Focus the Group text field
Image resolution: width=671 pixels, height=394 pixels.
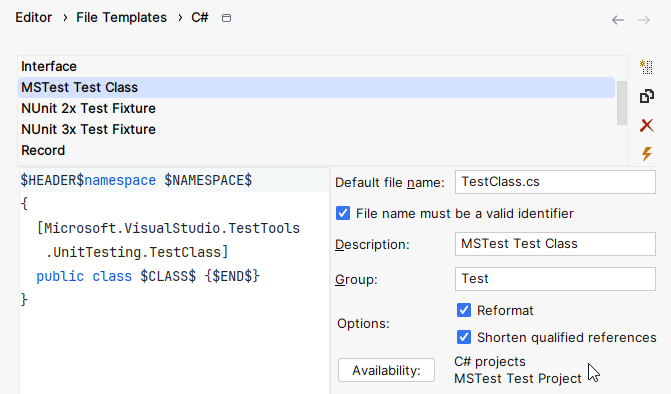pyautogui.click(x=555, y=279)
